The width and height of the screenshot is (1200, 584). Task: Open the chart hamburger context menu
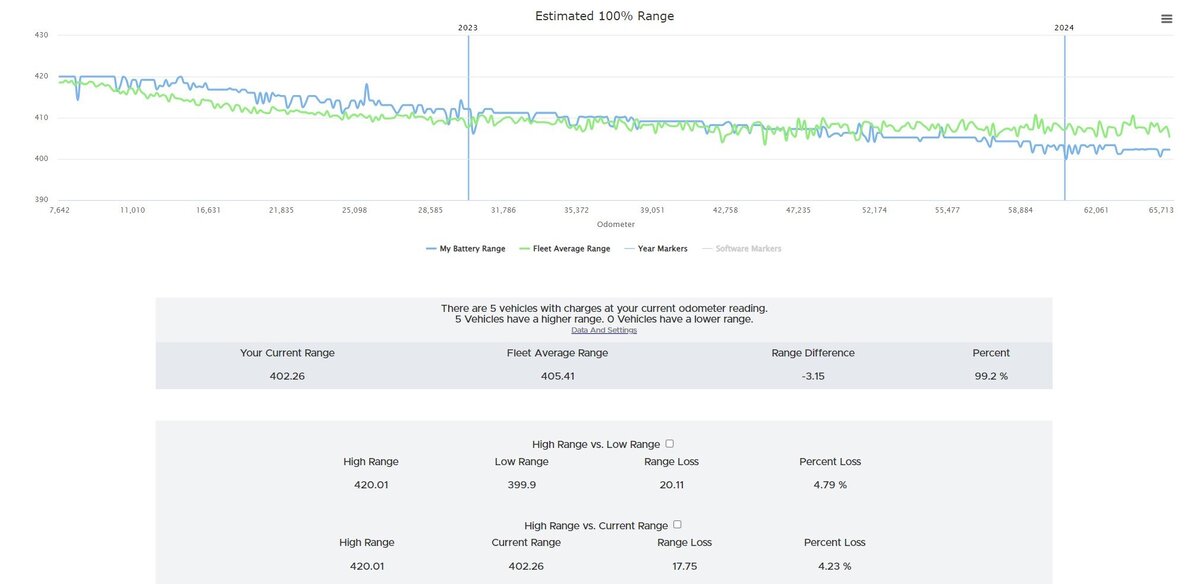(1166, 19)
